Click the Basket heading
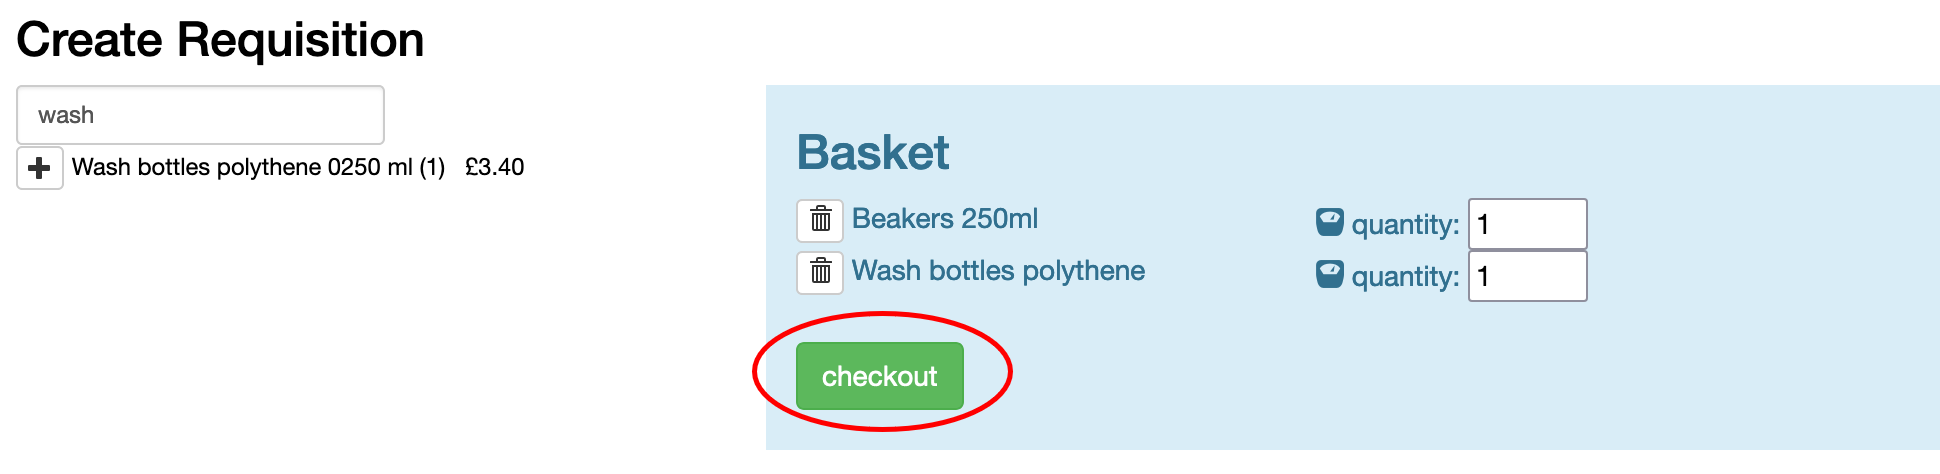This screenshot has width=1940, height=474. click(873, 153)
